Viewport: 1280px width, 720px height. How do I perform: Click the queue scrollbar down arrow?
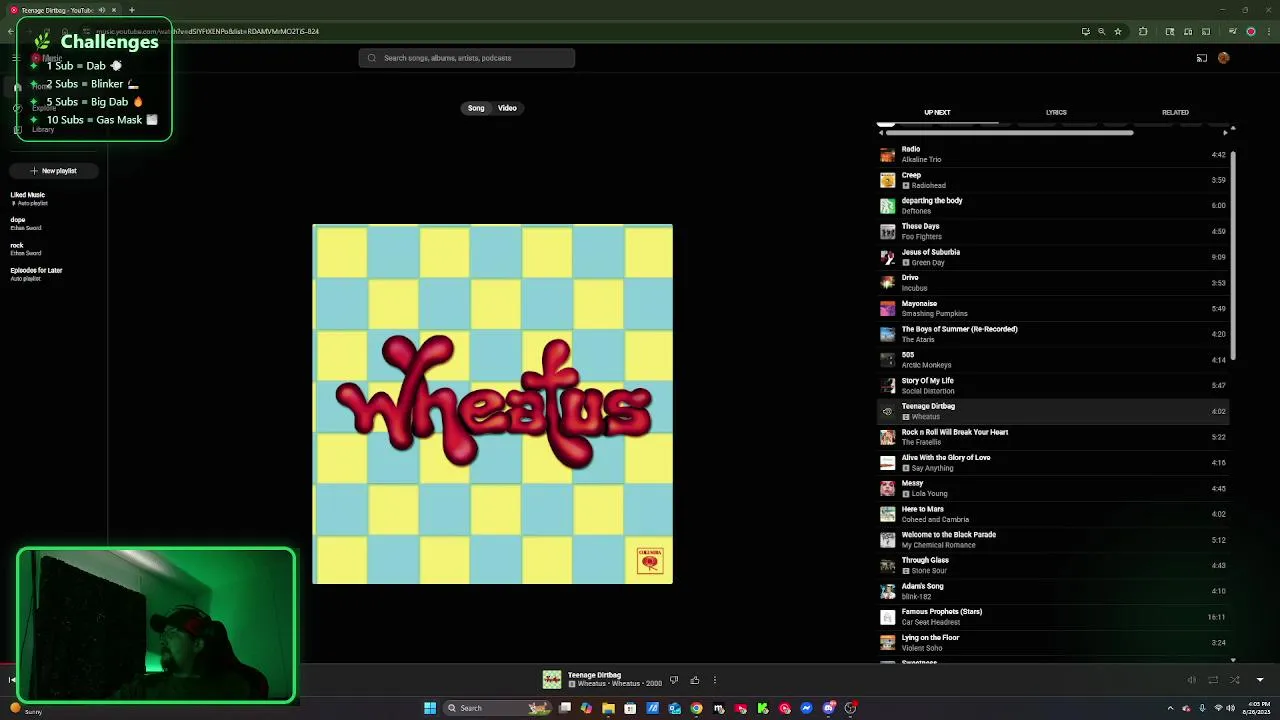tap(1233, 660)
